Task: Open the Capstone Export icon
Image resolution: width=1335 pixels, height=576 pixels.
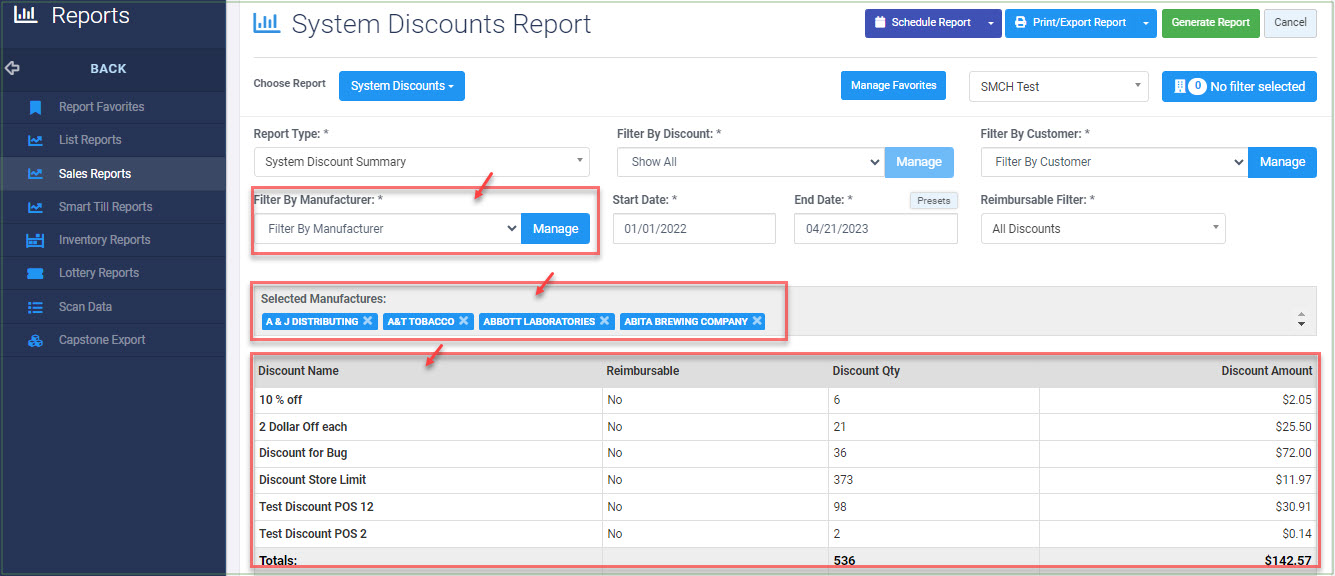Action: coord(36,340)
